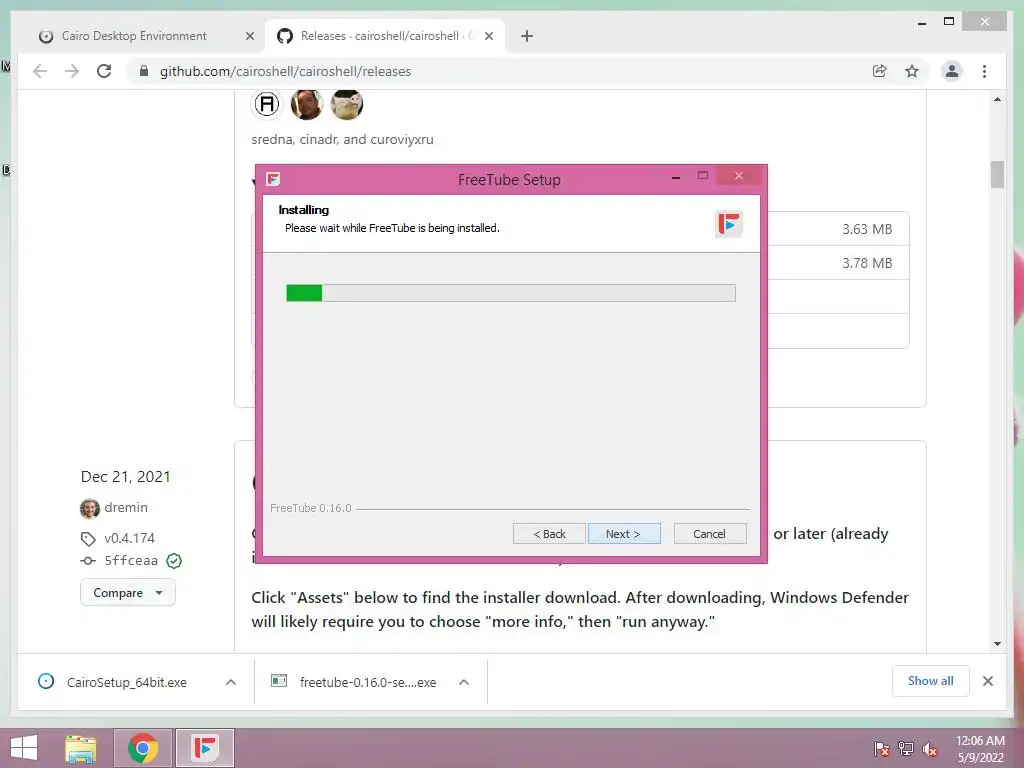The width and height of the screenshot is (1024, 768).
Task: Cancel the FreeTube installation
Action: [x=710, y=534]
